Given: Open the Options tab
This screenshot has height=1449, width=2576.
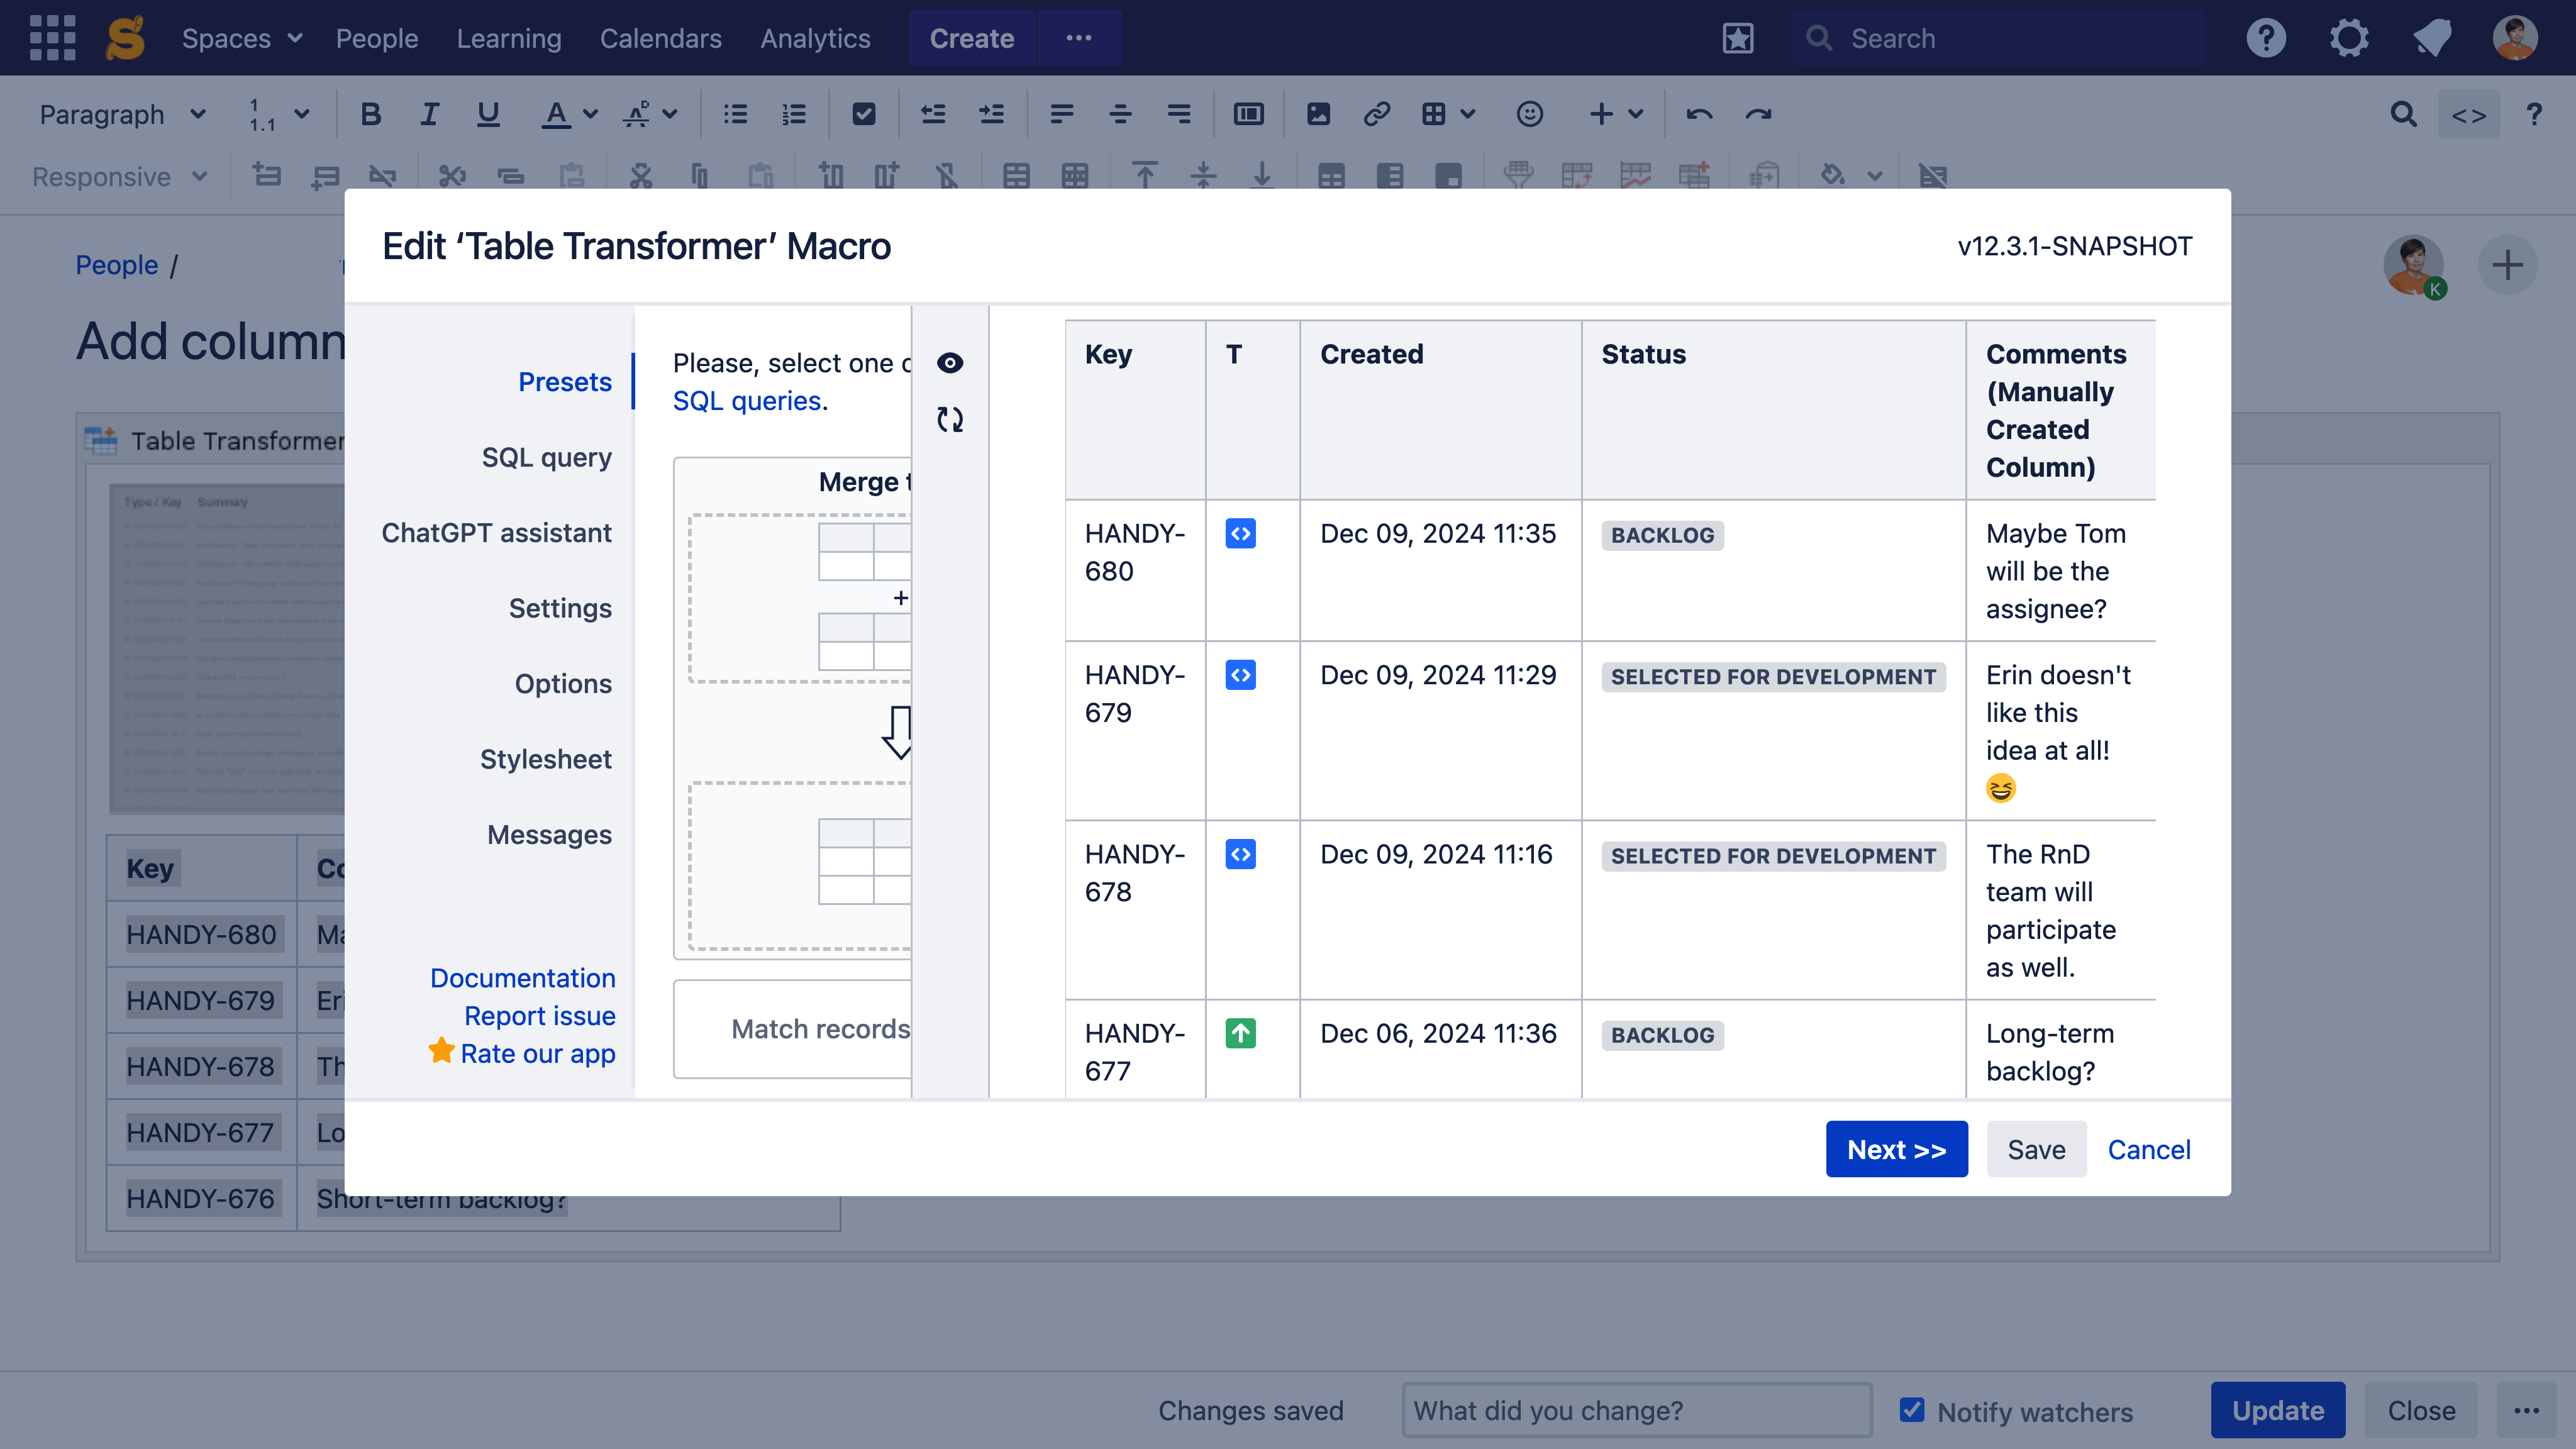Looking at the screenshot, I should (563, 684).
